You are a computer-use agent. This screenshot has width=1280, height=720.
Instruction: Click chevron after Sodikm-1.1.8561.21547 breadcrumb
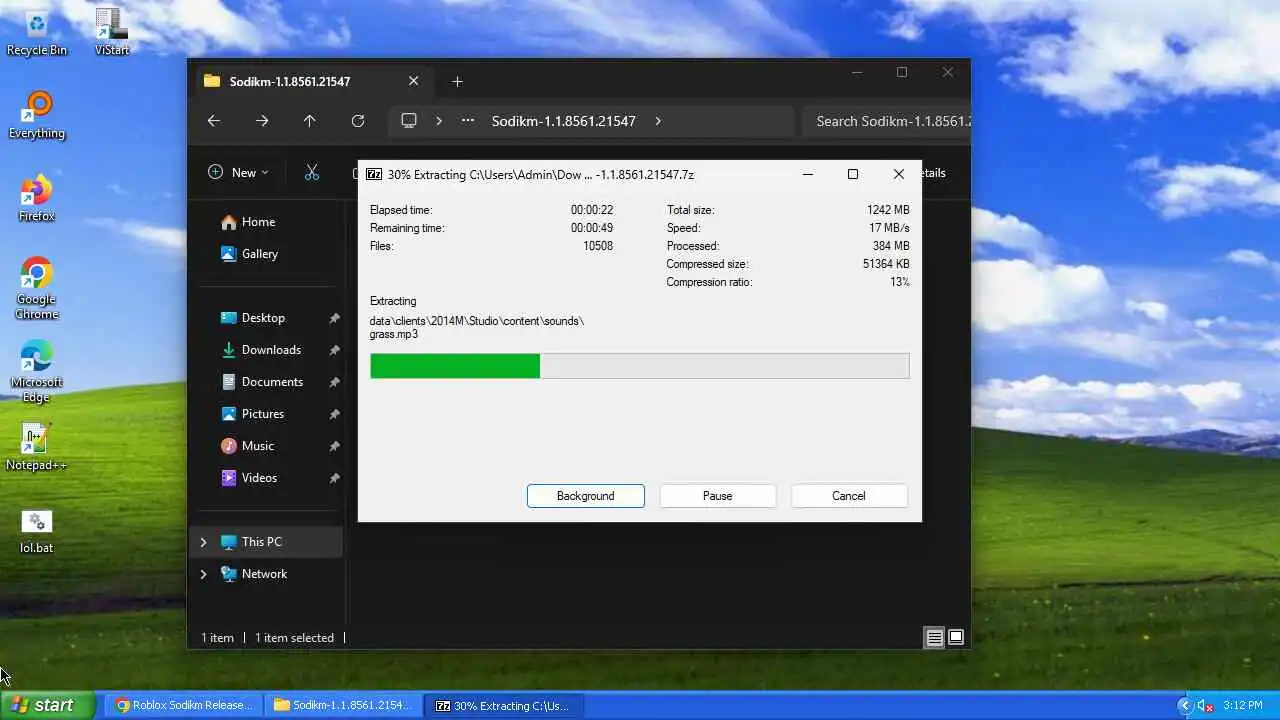[x=657, y=121]
